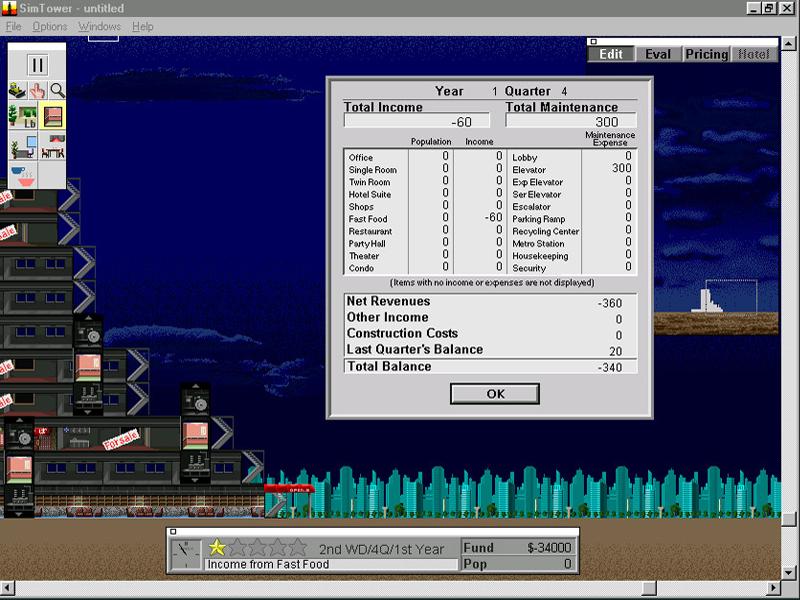Screen dimensions: 800x600
Task: Click the Total Income value field
Action: coord(417,121)
